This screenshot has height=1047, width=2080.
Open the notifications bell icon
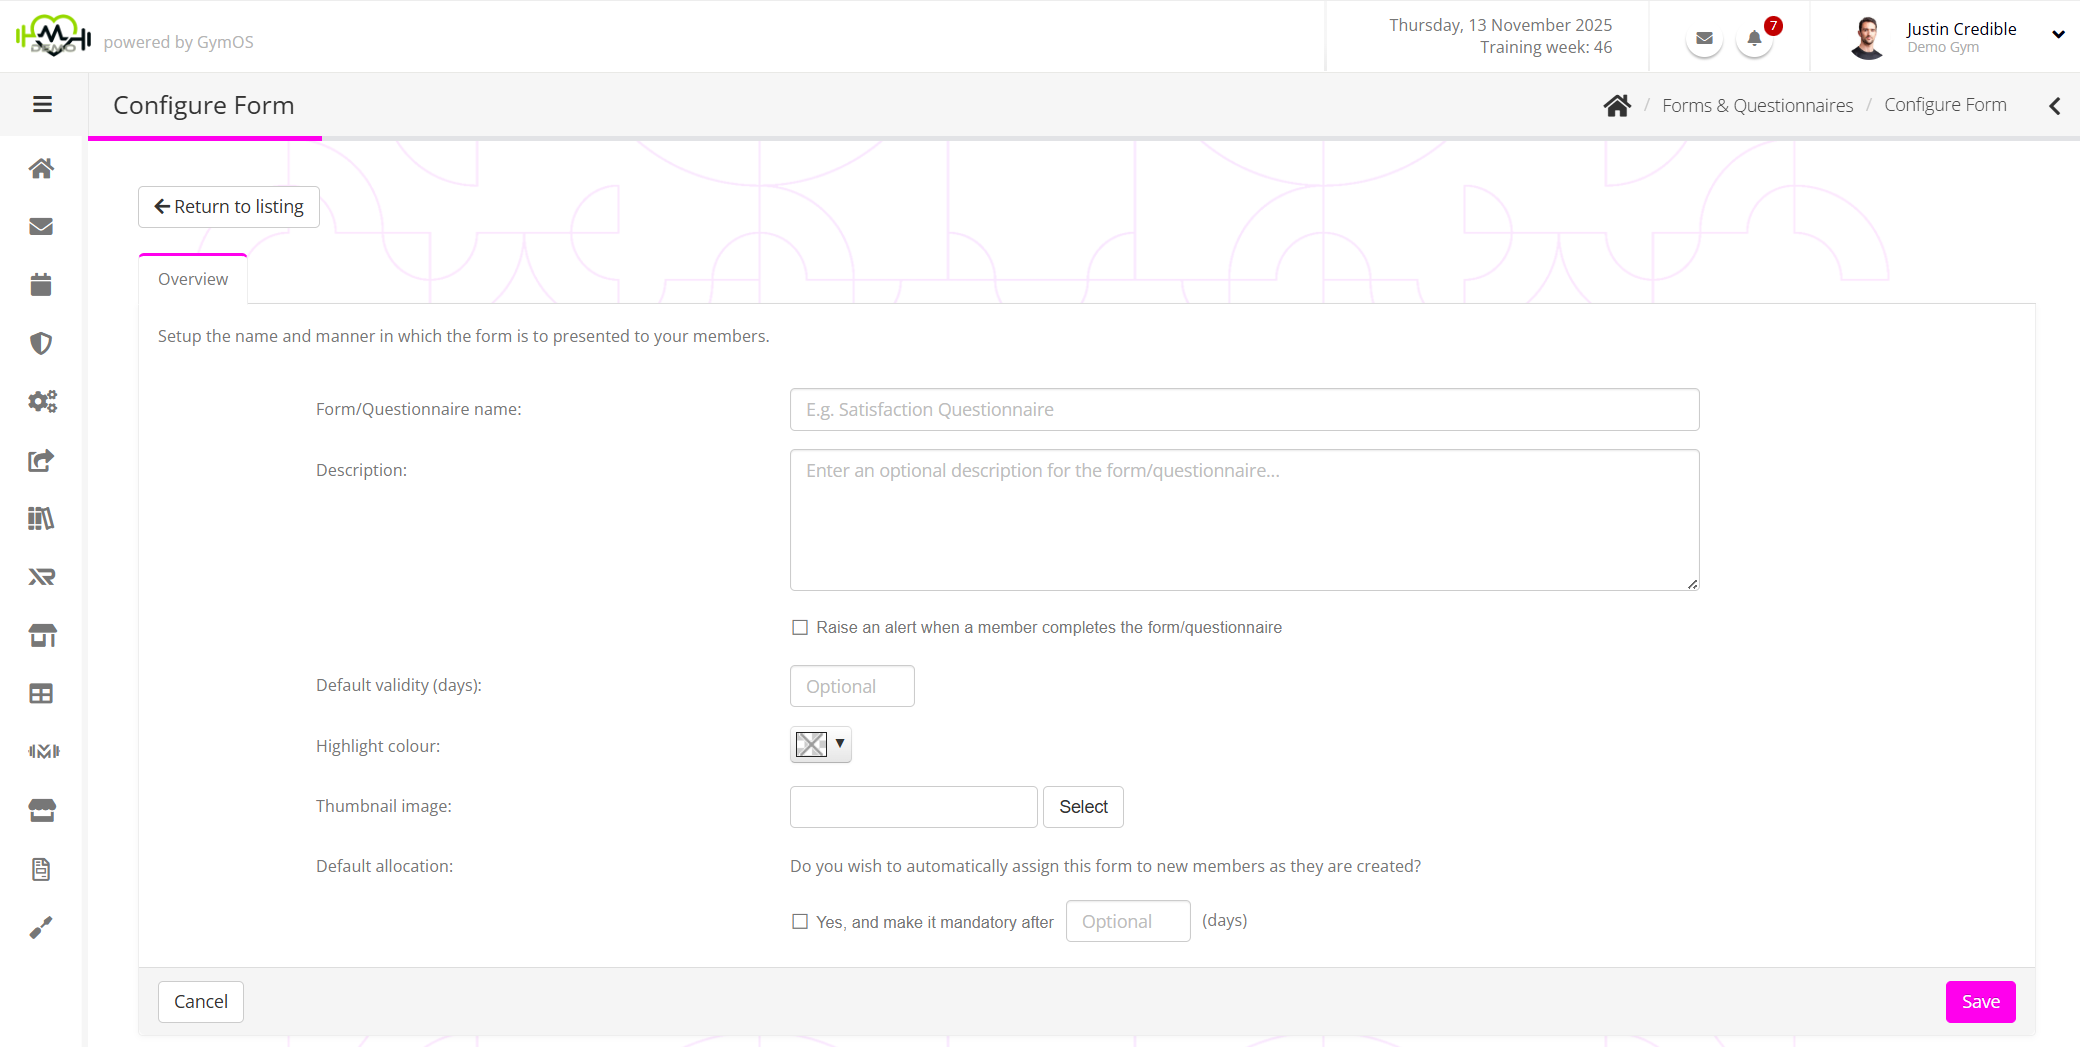coord(1754,39)
